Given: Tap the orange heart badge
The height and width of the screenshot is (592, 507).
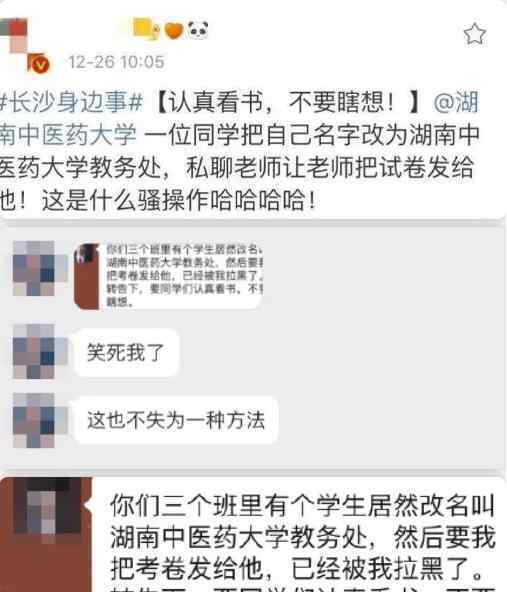Looking at the screenshot, I should click(x=174, y=31).
